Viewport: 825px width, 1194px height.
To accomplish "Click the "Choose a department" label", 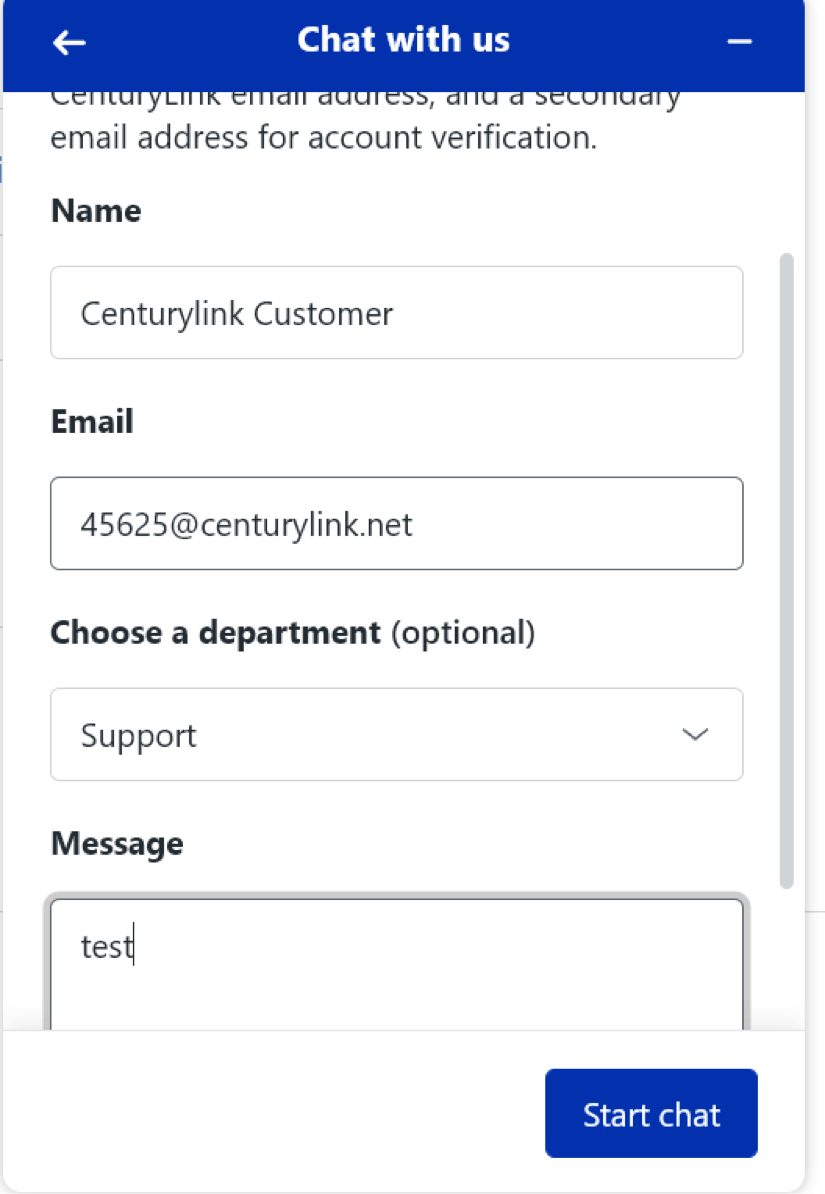I will (293, 633).
